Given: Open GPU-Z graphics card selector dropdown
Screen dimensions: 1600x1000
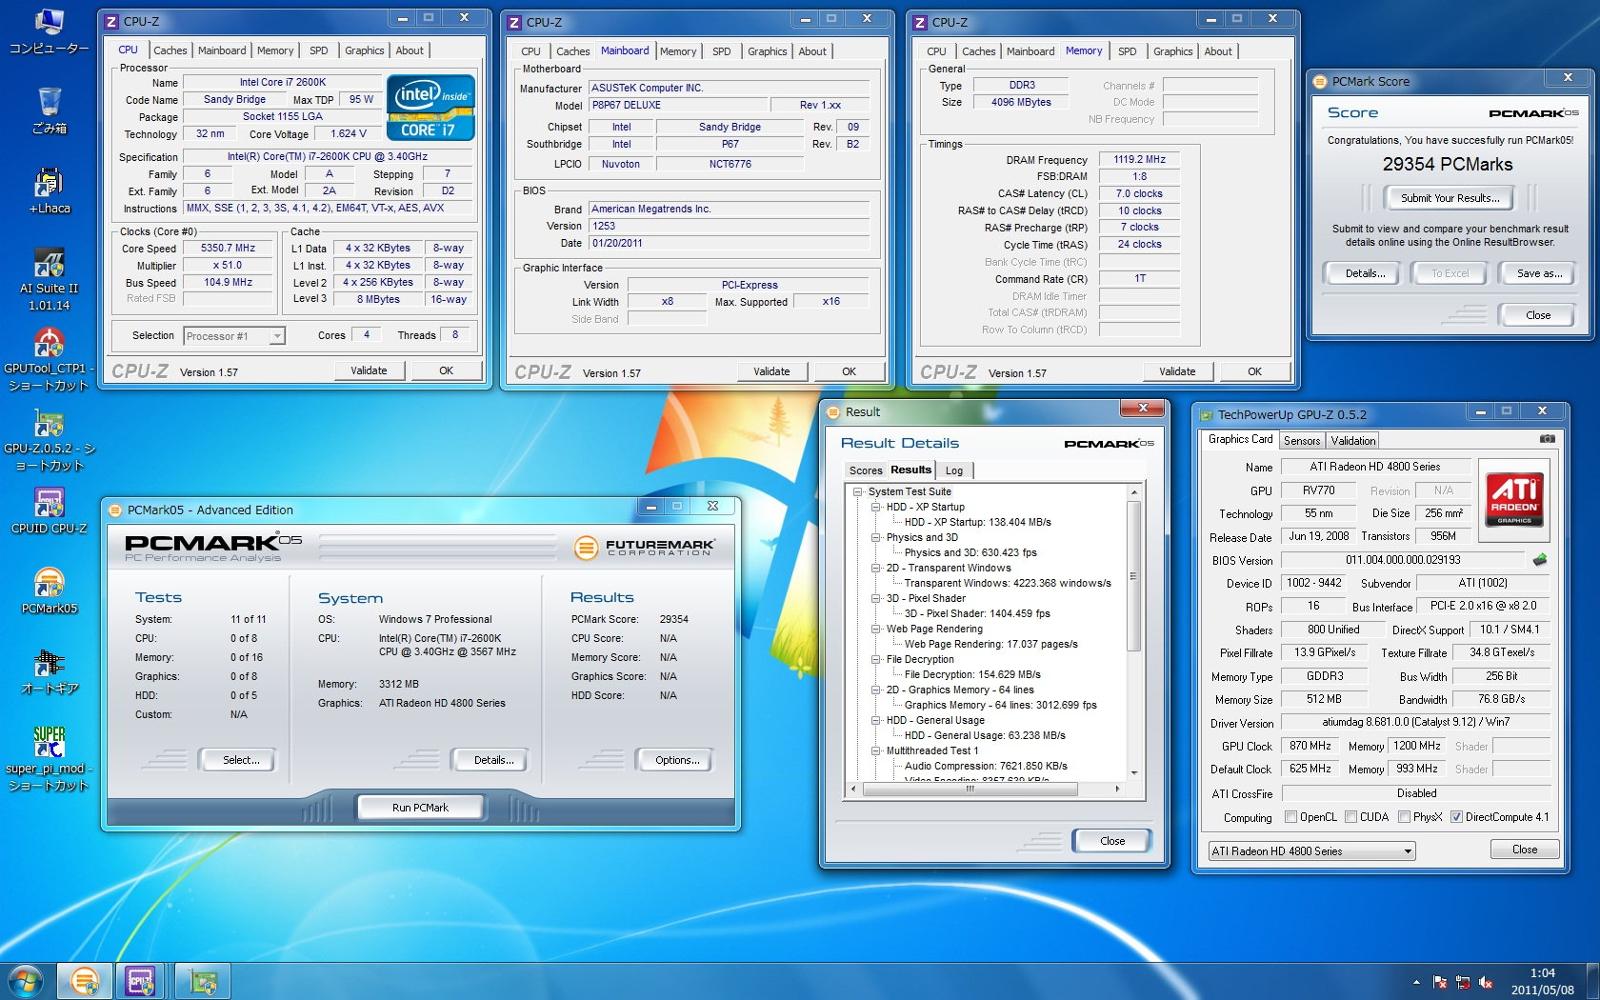Looking at the screenshot, I should point(1312,851).
